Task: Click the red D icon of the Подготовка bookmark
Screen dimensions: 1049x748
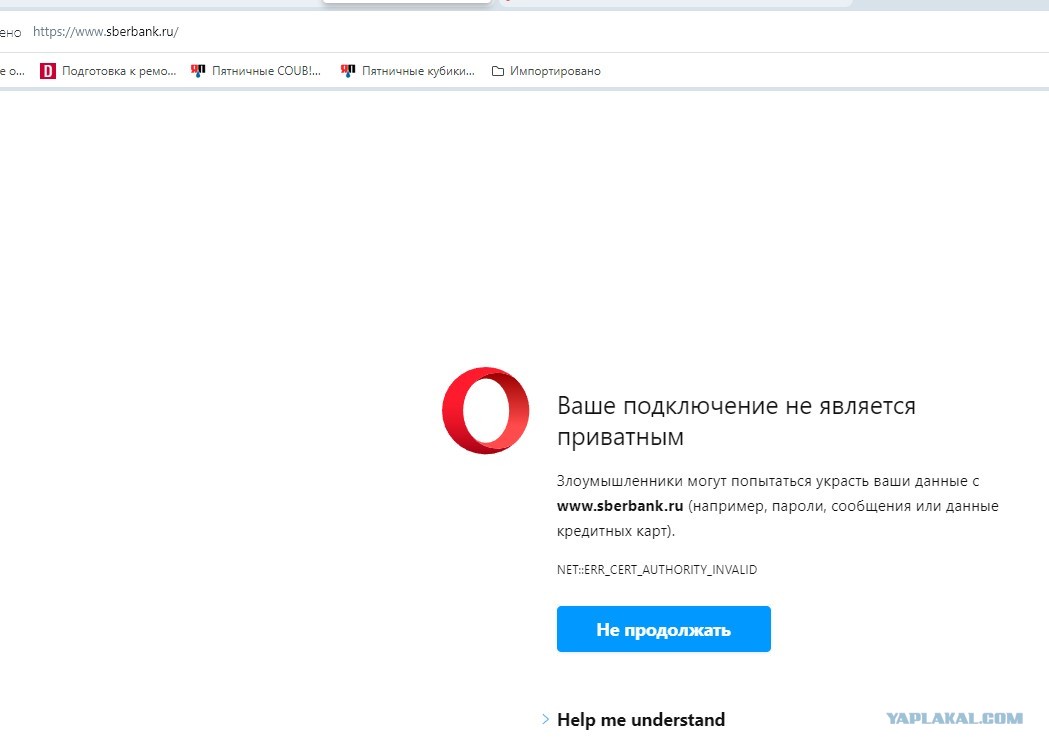Action: point(48,71)
